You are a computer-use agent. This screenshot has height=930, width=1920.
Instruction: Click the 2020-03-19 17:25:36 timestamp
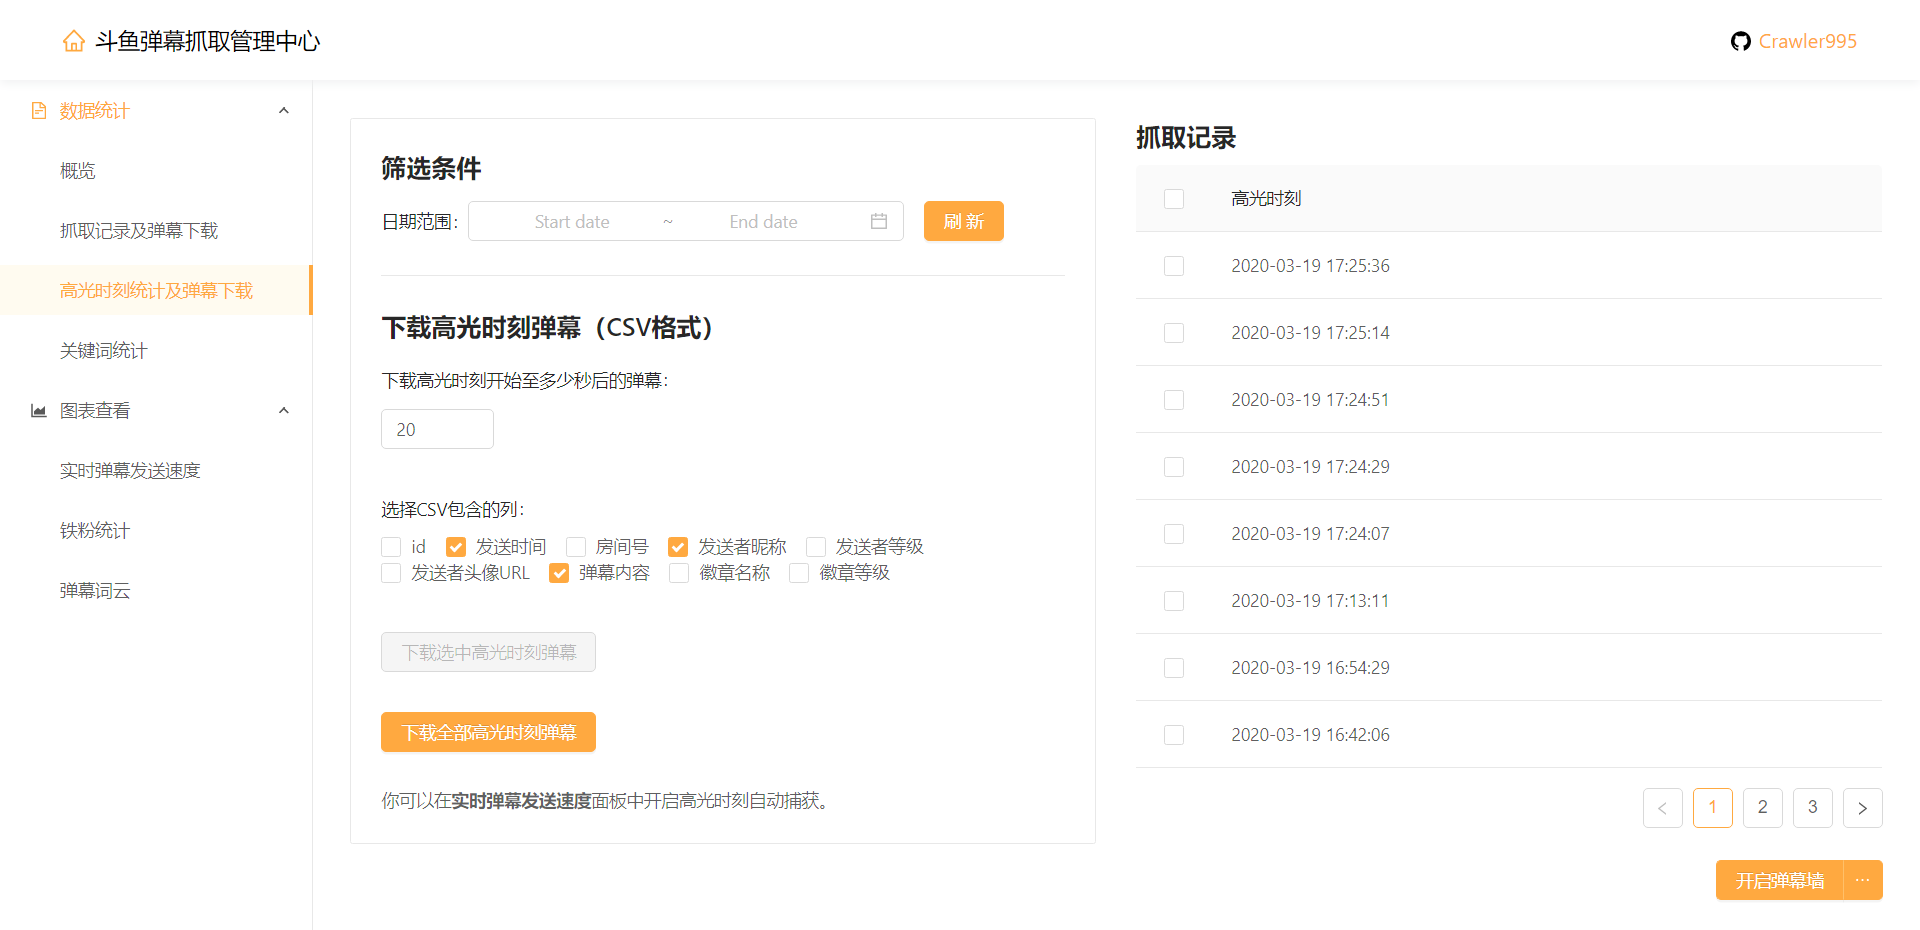tap(1310, 266)
